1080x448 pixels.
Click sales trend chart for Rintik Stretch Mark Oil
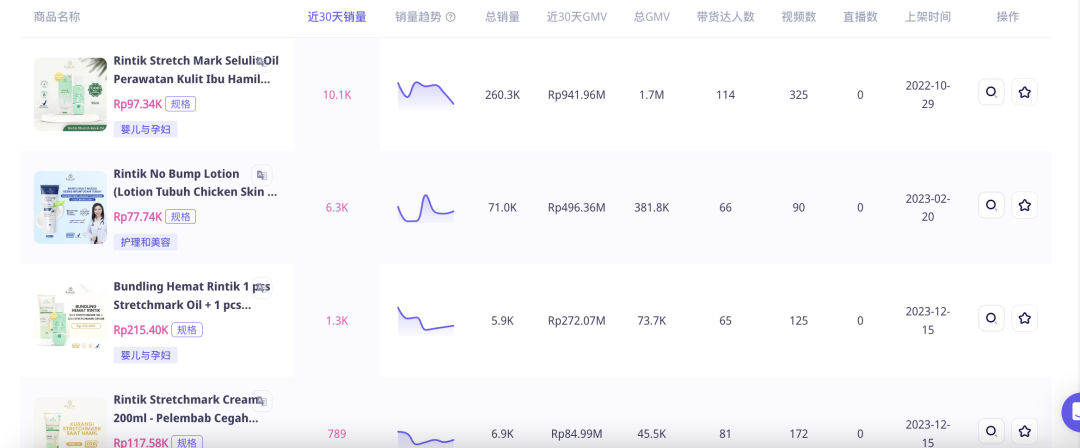425,93
